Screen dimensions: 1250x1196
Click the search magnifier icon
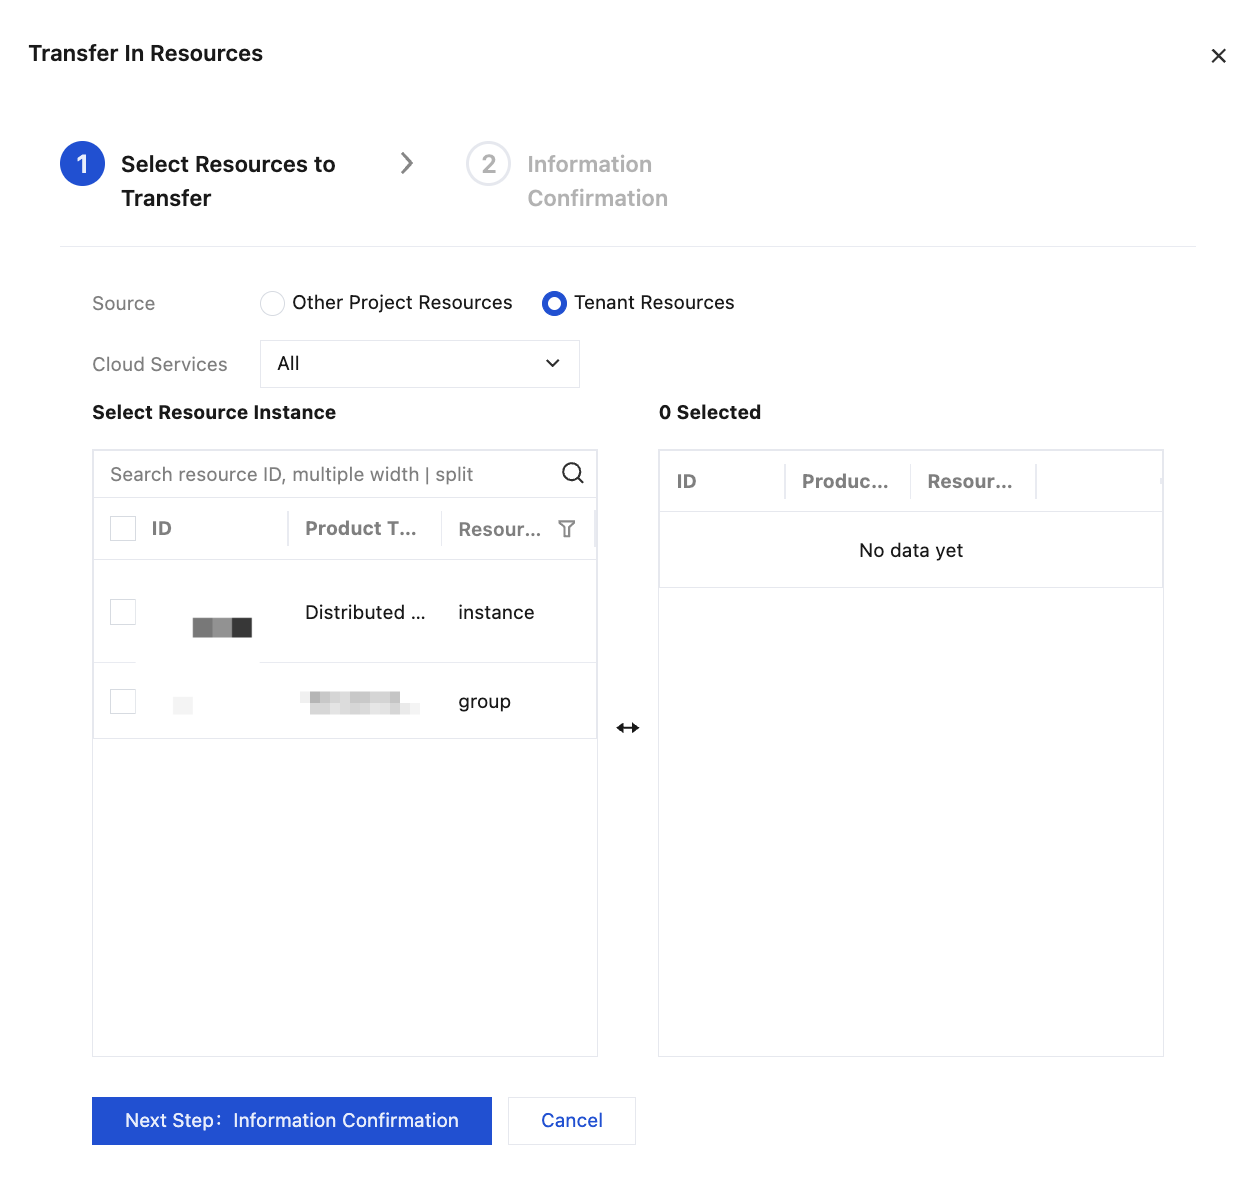coord(573,473)
